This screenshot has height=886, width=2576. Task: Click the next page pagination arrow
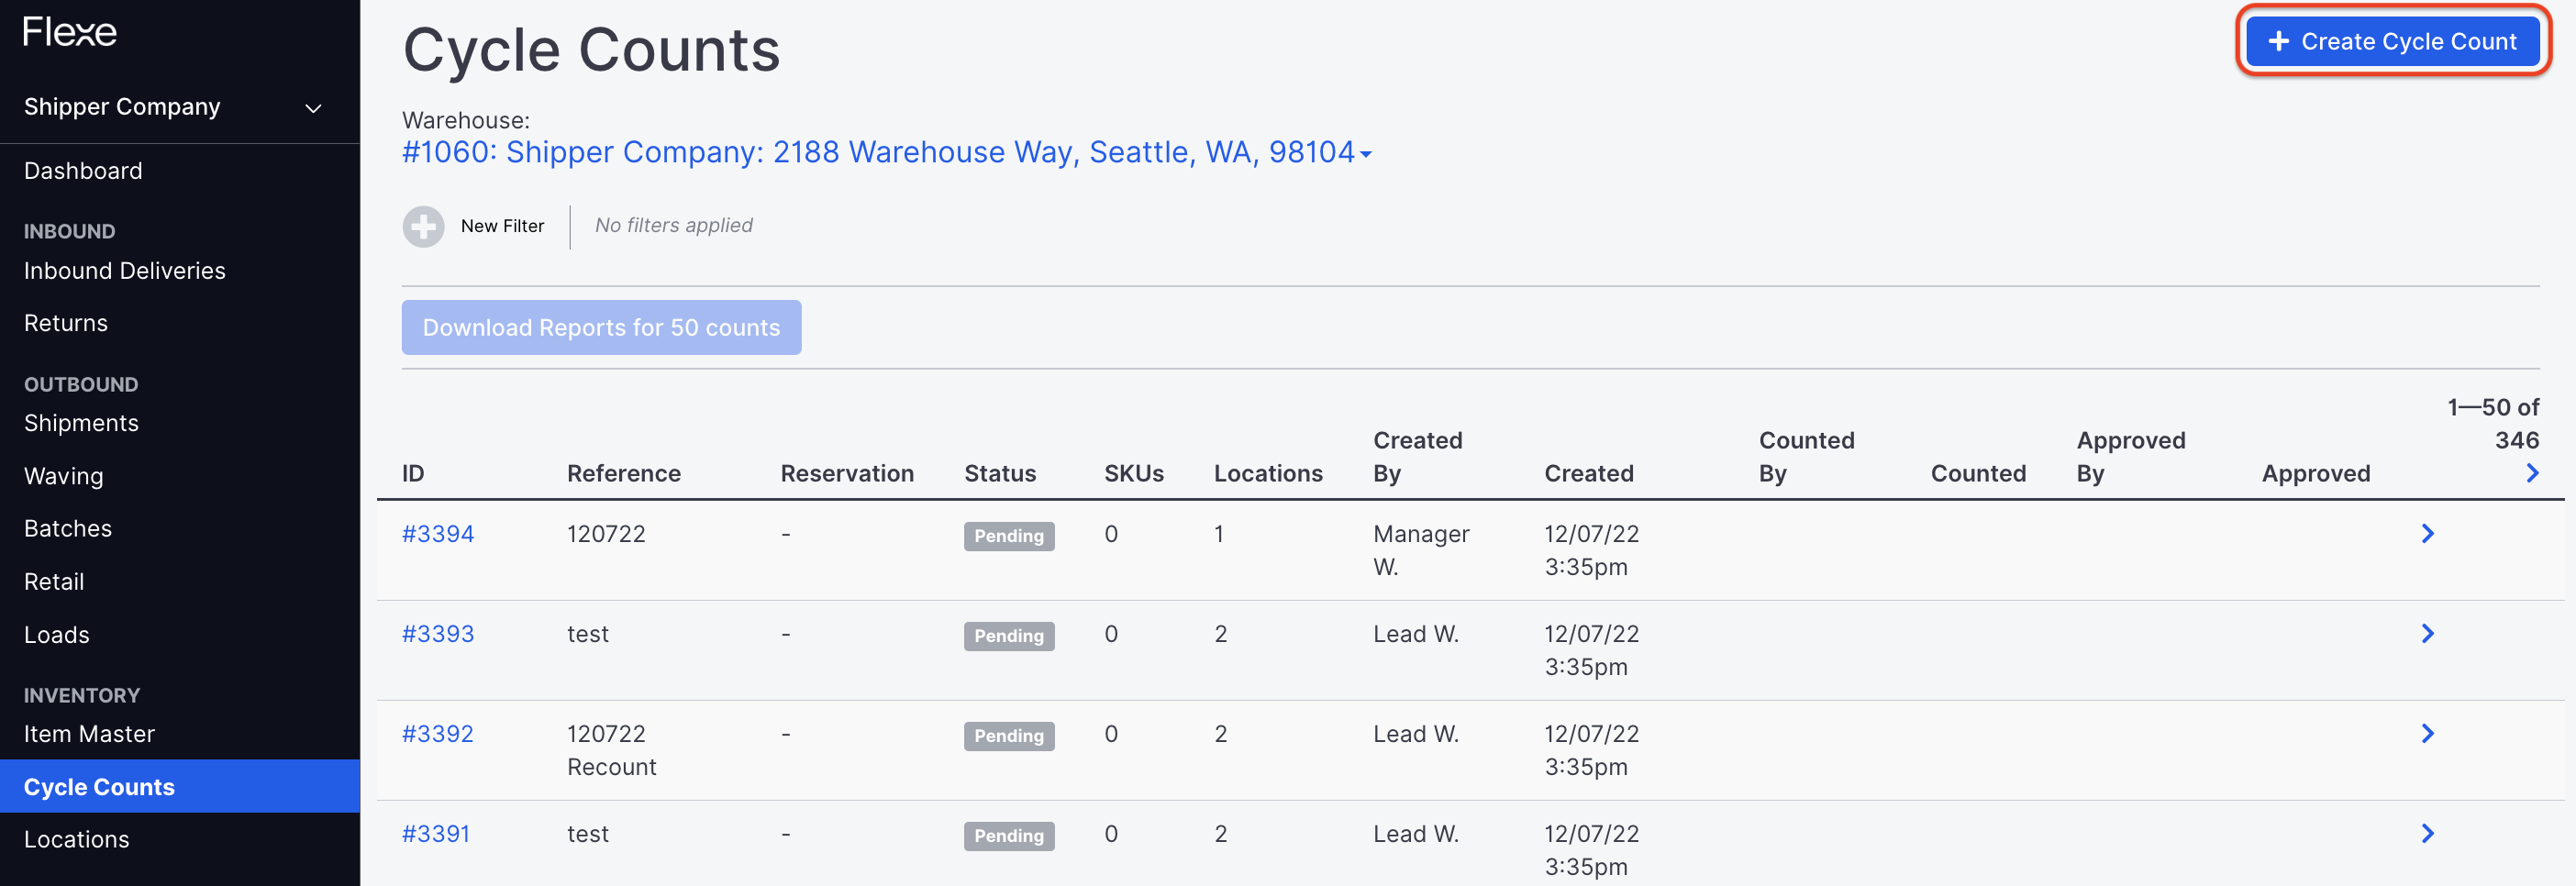click(x=2532, y=473)
